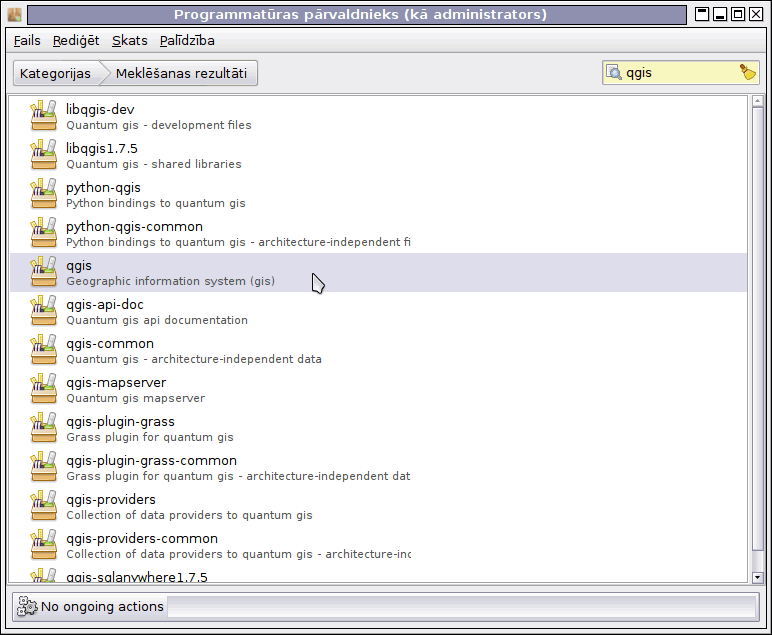The image size is (772, 635).
Task: Click the qgis-api-doc package icon
Action: 43,311
